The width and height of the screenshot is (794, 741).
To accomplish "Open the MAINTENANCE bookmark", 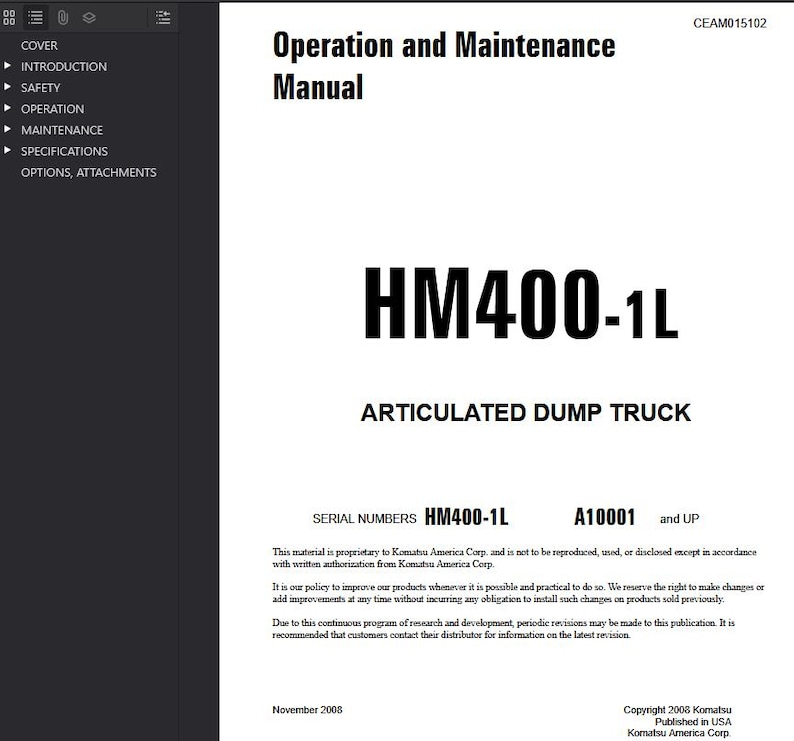I will [62, 130].
